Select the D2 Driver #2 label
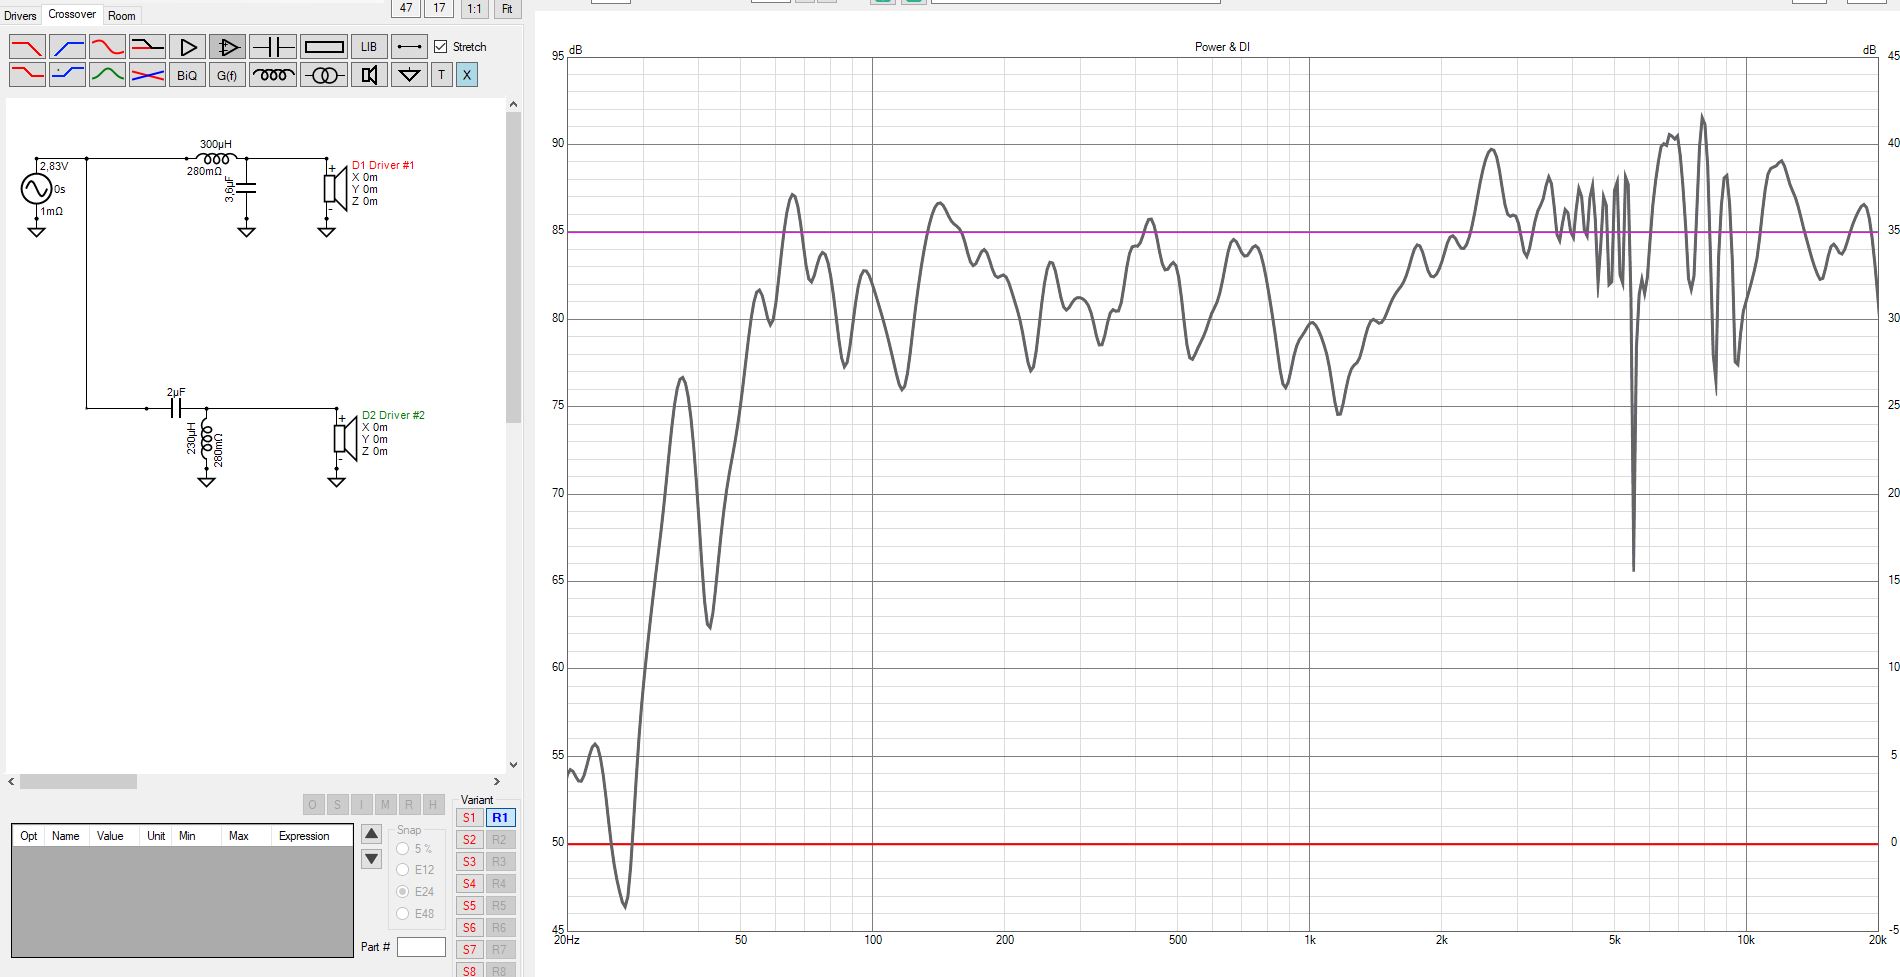Screen dimensions: 1900x977 point(393,415)
